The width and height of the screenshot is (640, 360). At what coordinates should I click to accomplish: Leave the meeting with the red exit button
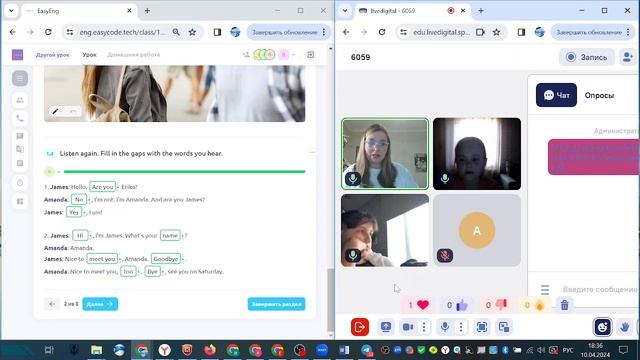(360, 327)
